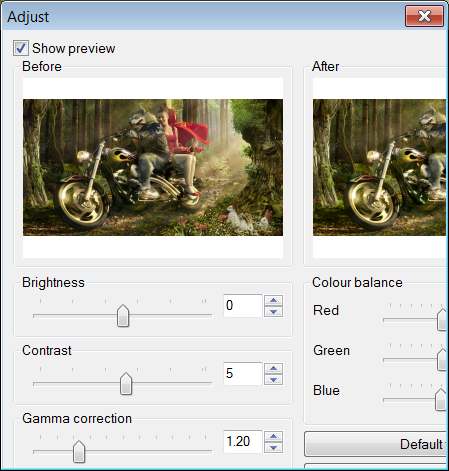Screen dimensions: 449x471
Task: Increase Brightness with the up spinner arrow
Action: (273, 300)
